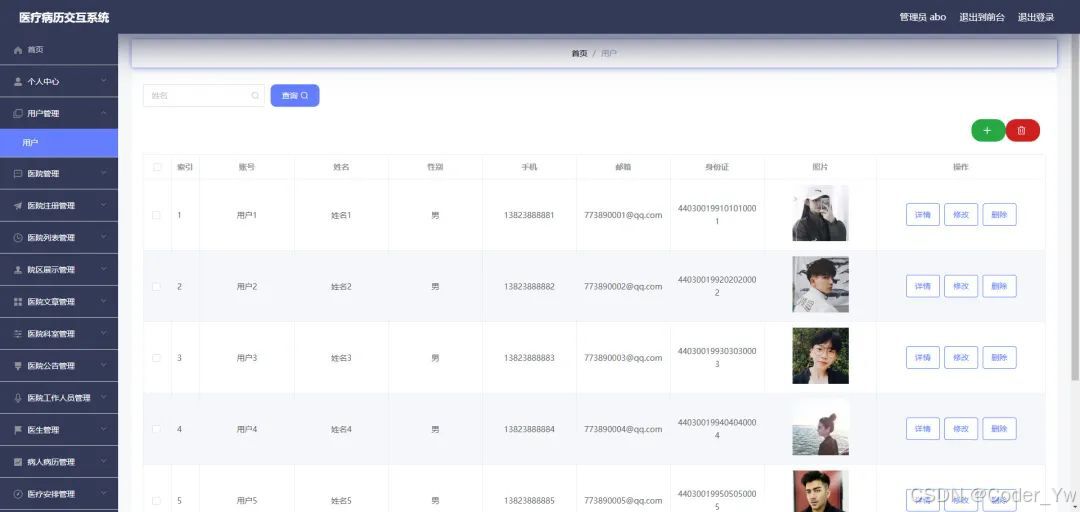
Task: Click the home icon beside 首页 in sidebar
Action: point(18,50)
